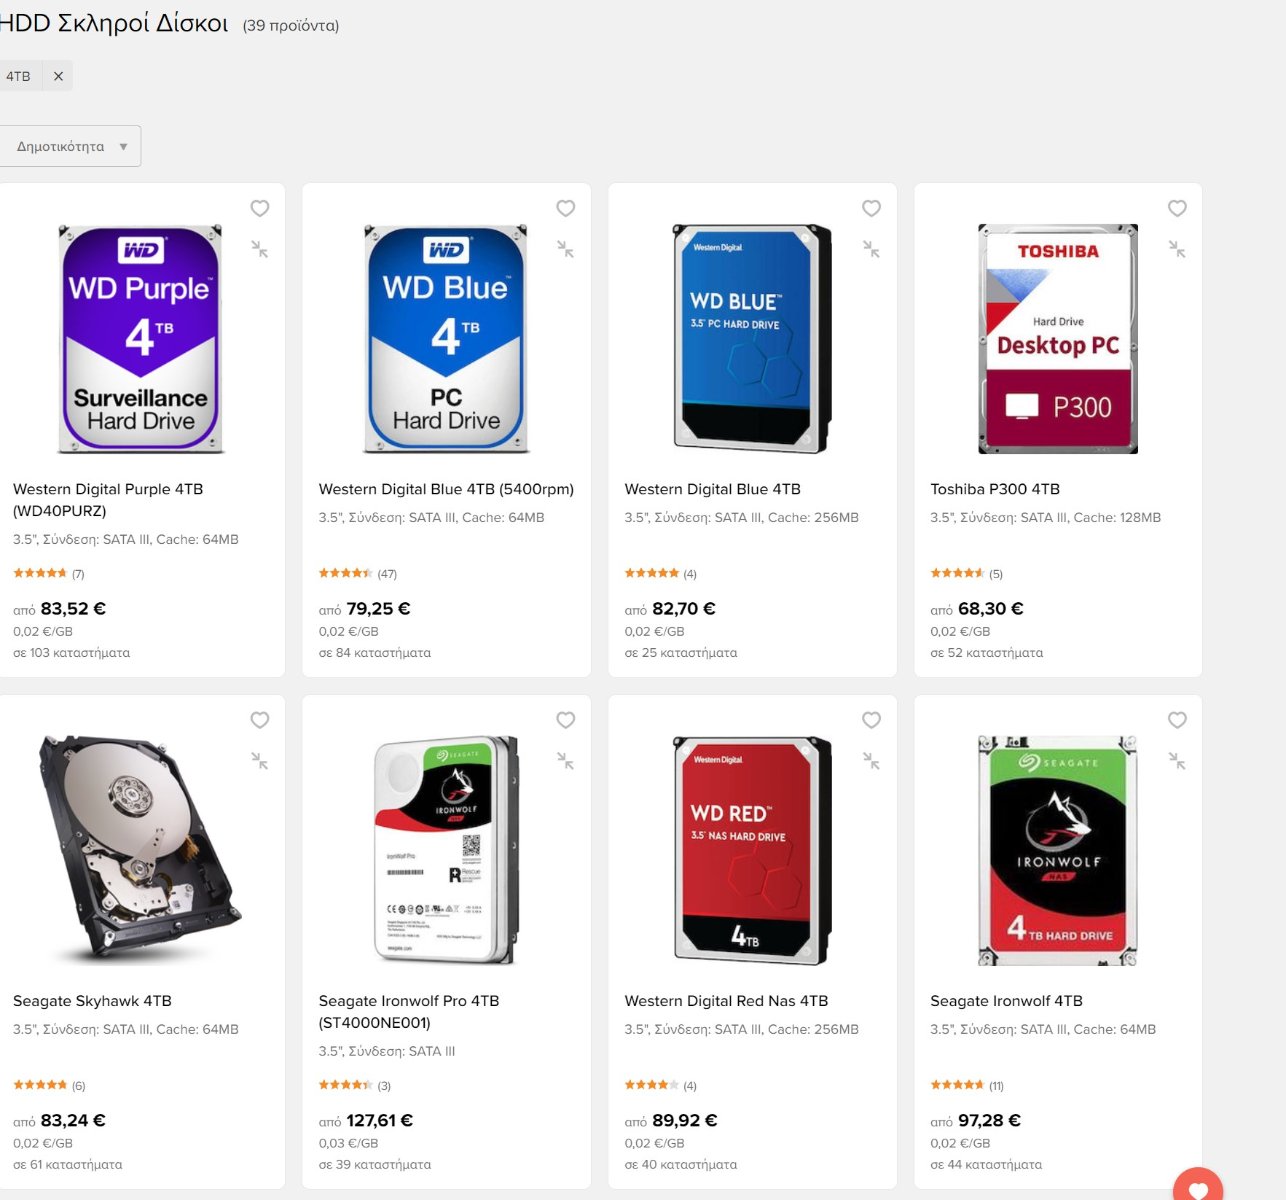Open floating red heart favorites button
This screenshot has height=1200, width=1286.
tap(1198, 1186)
